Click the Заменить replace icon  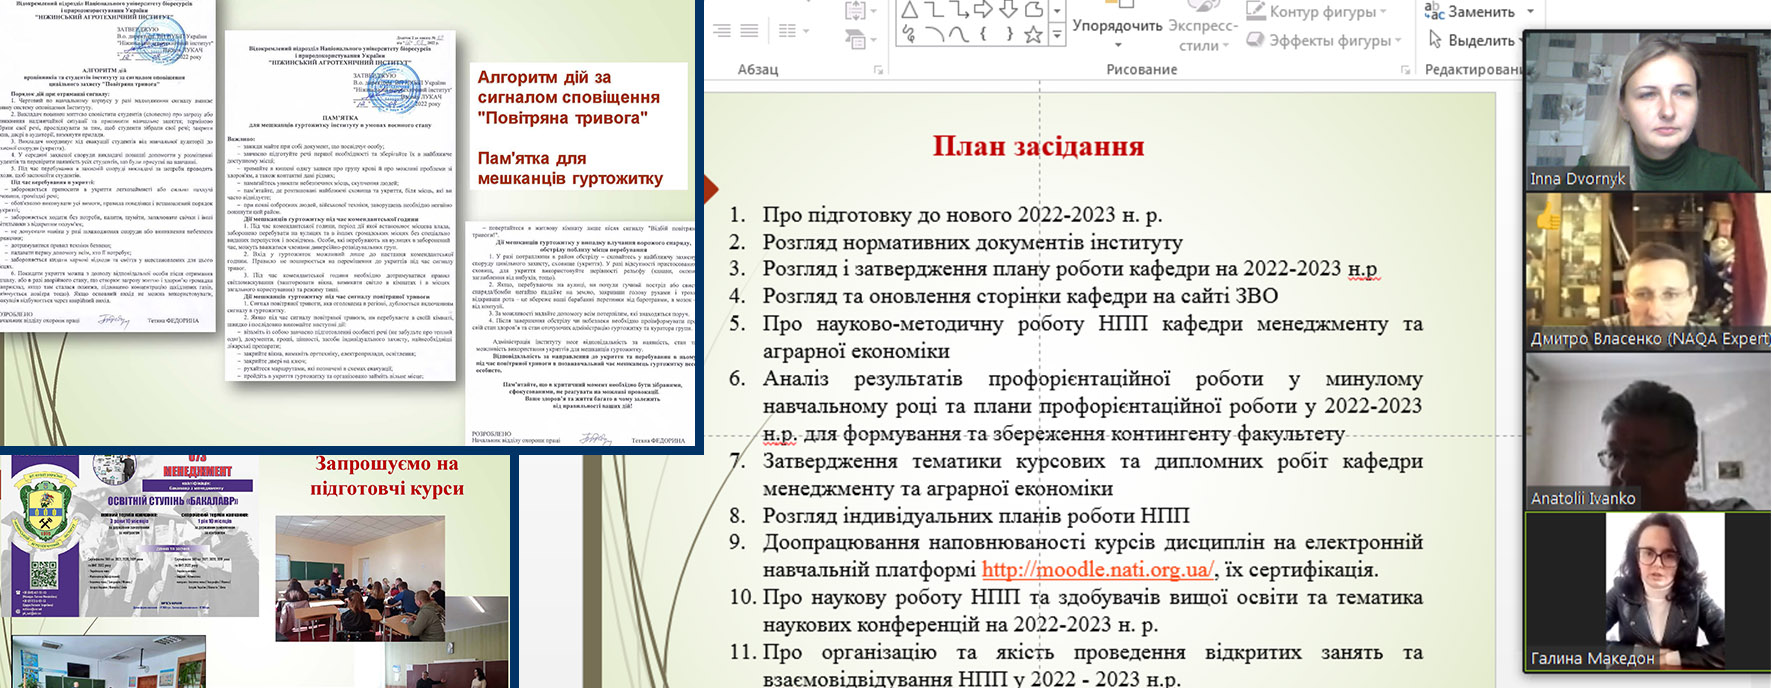1435,11
